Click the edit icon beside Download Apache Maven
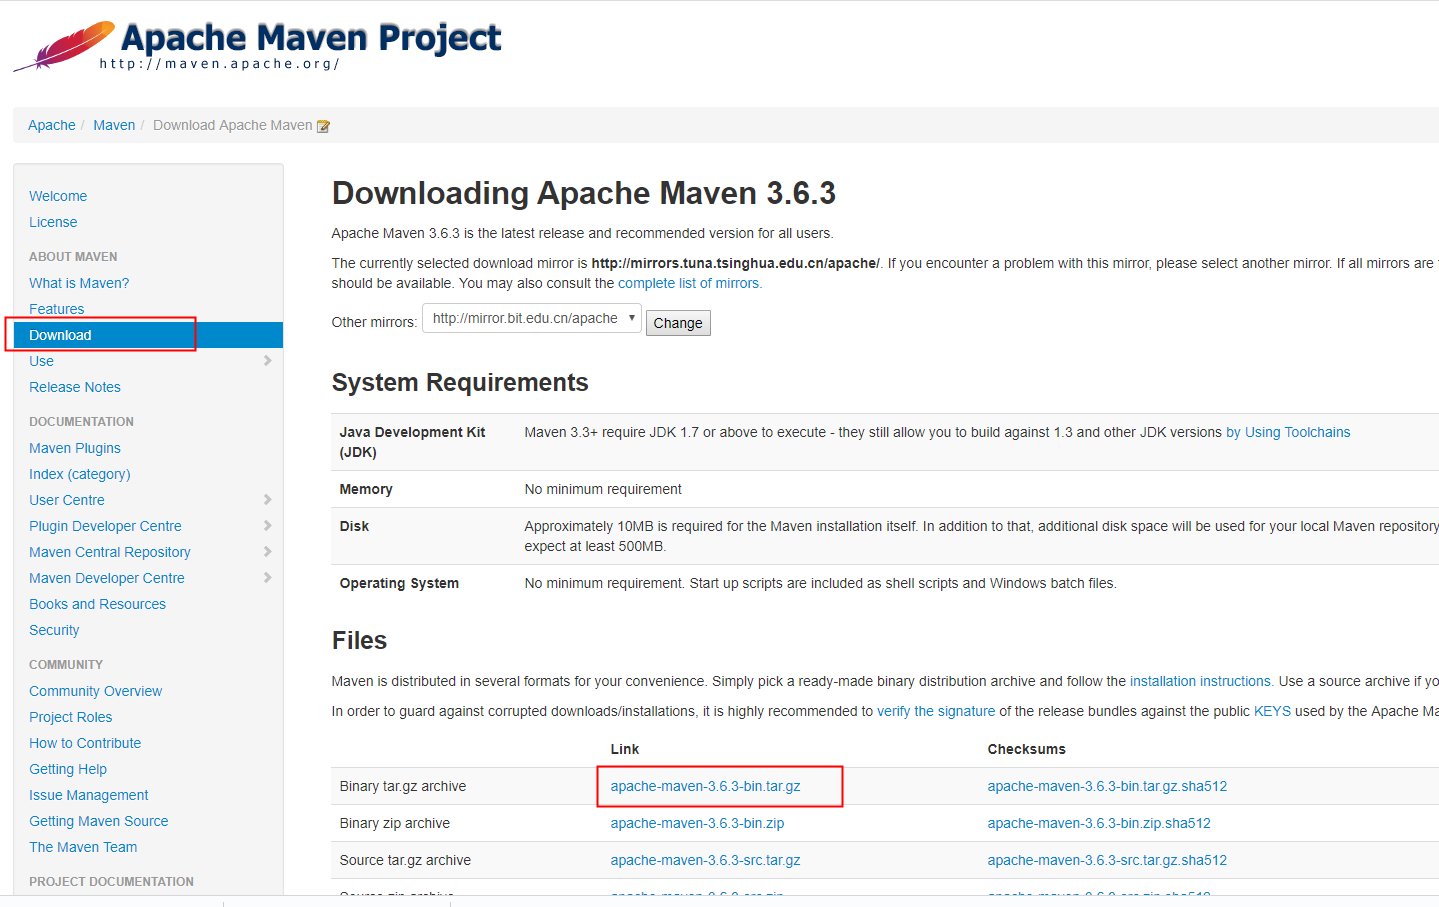The height and width of the screenshot is (907, 1439). pos(323,126)
